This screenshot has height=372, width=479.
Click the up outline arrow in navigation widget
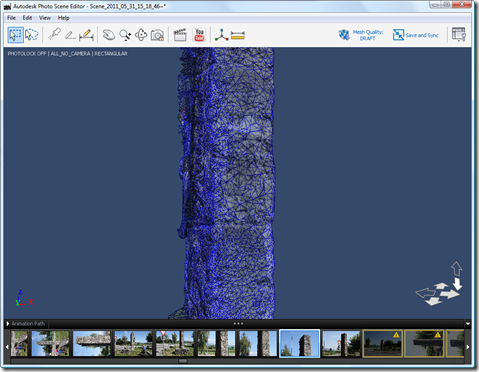click(456, 269)
